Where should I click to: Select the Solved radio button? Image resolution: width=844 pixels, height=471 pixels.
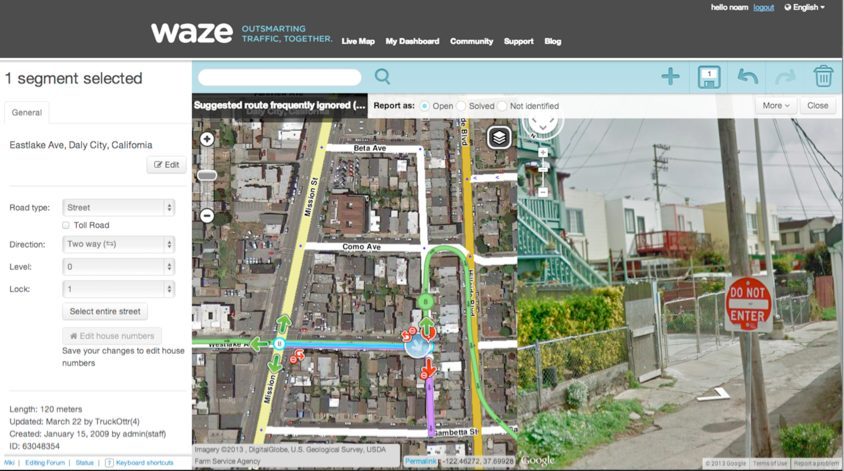462,106
